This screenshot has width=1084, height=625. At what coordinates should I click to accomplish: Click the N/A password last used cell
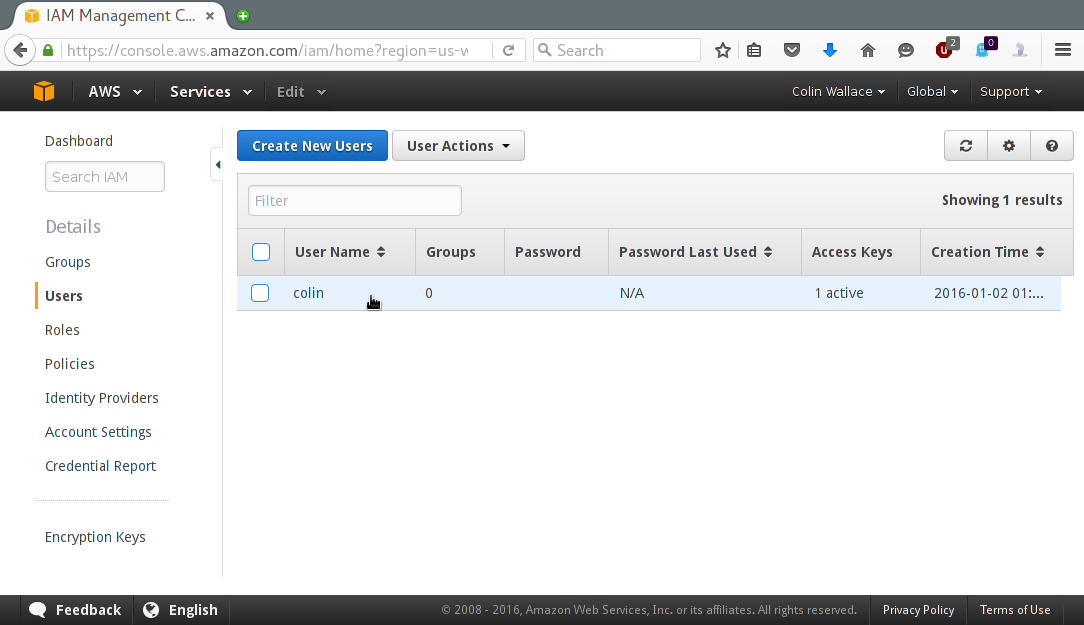(x=632, y=293)
